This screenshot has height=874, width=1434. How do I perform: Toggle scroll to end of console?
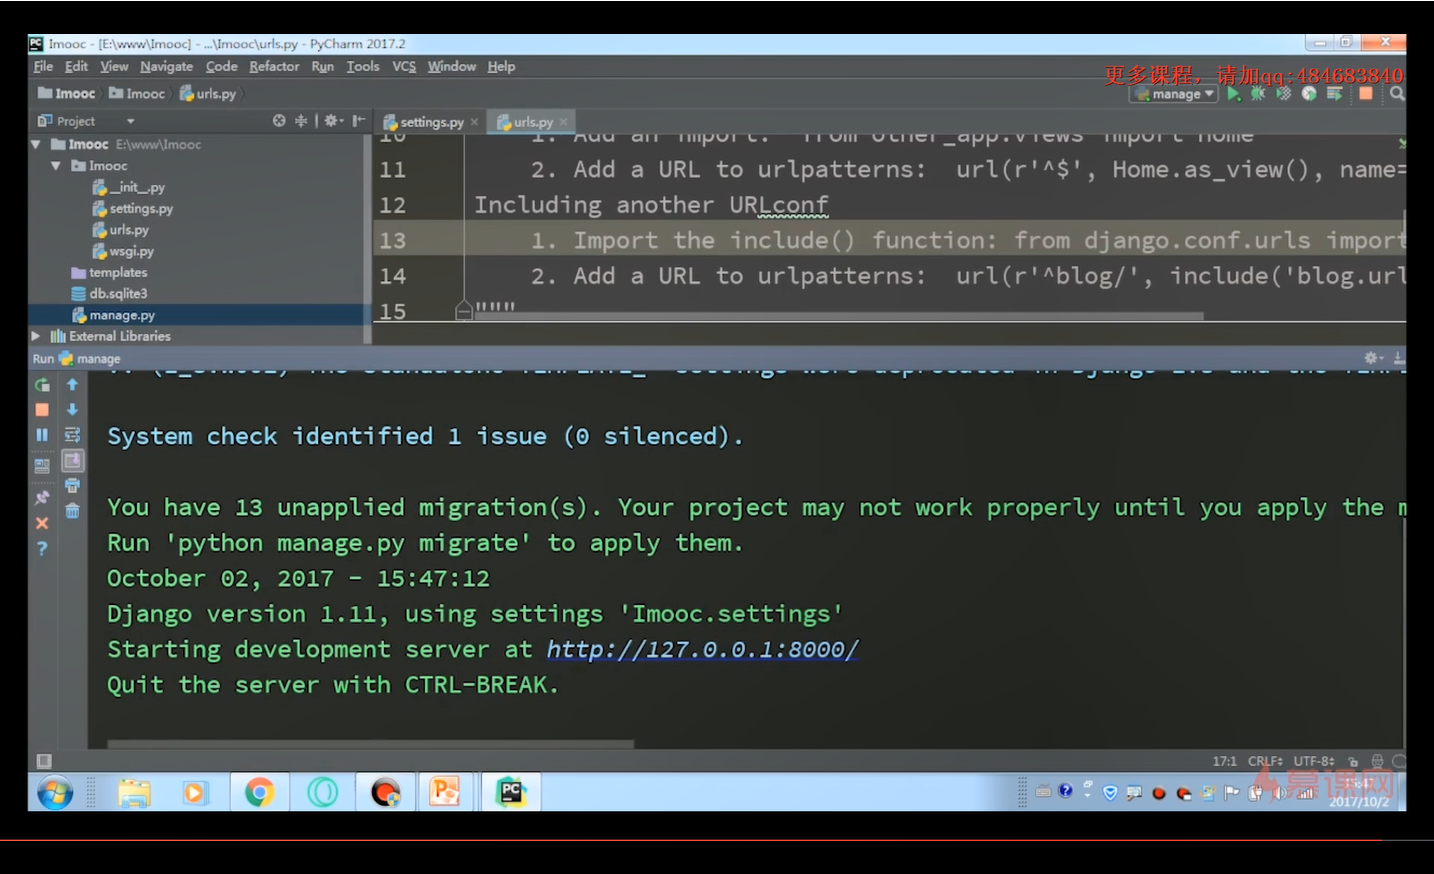(72, 460)
